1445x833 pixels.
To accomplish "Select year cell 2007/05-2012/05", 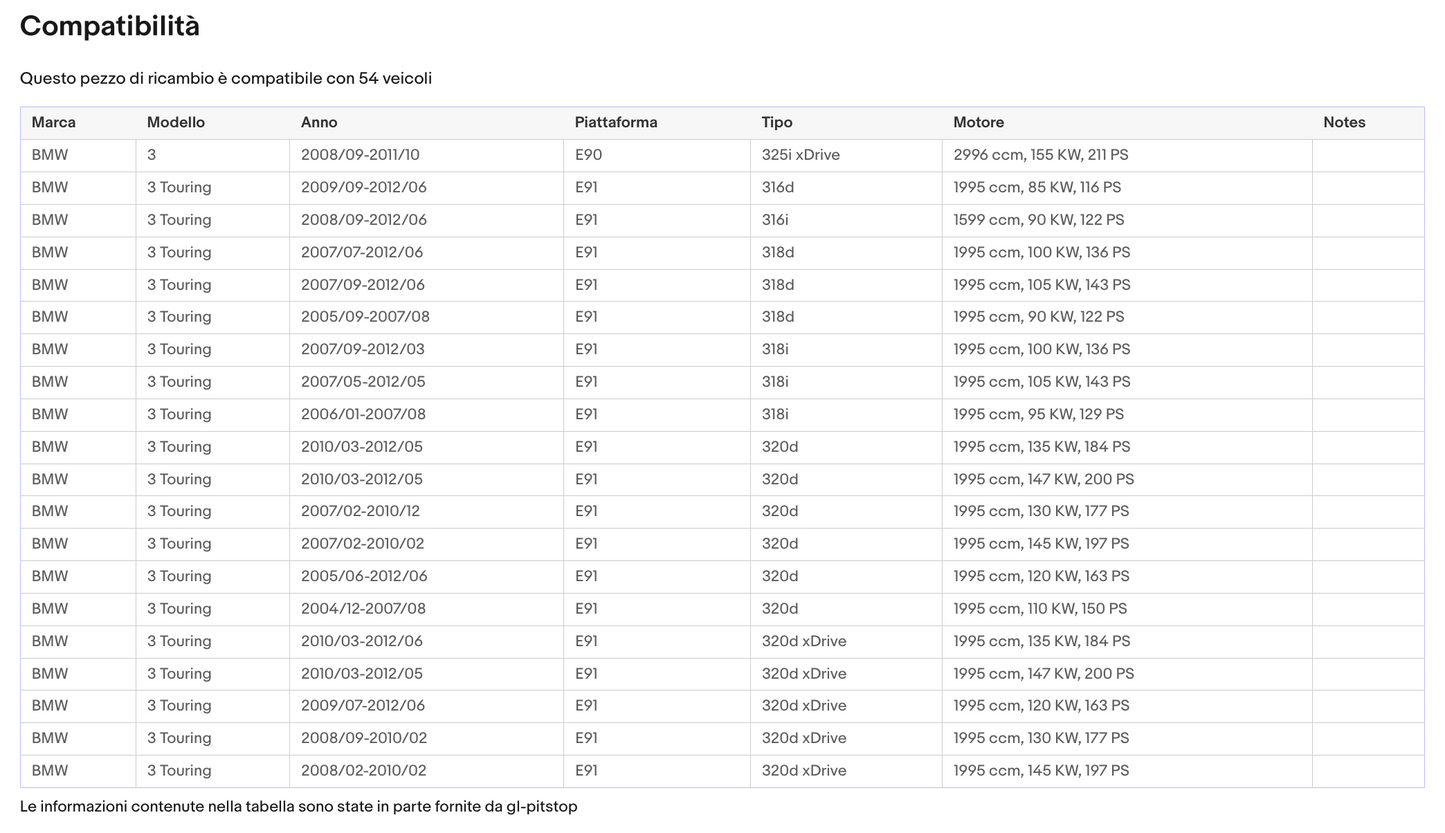I will 427,382.
